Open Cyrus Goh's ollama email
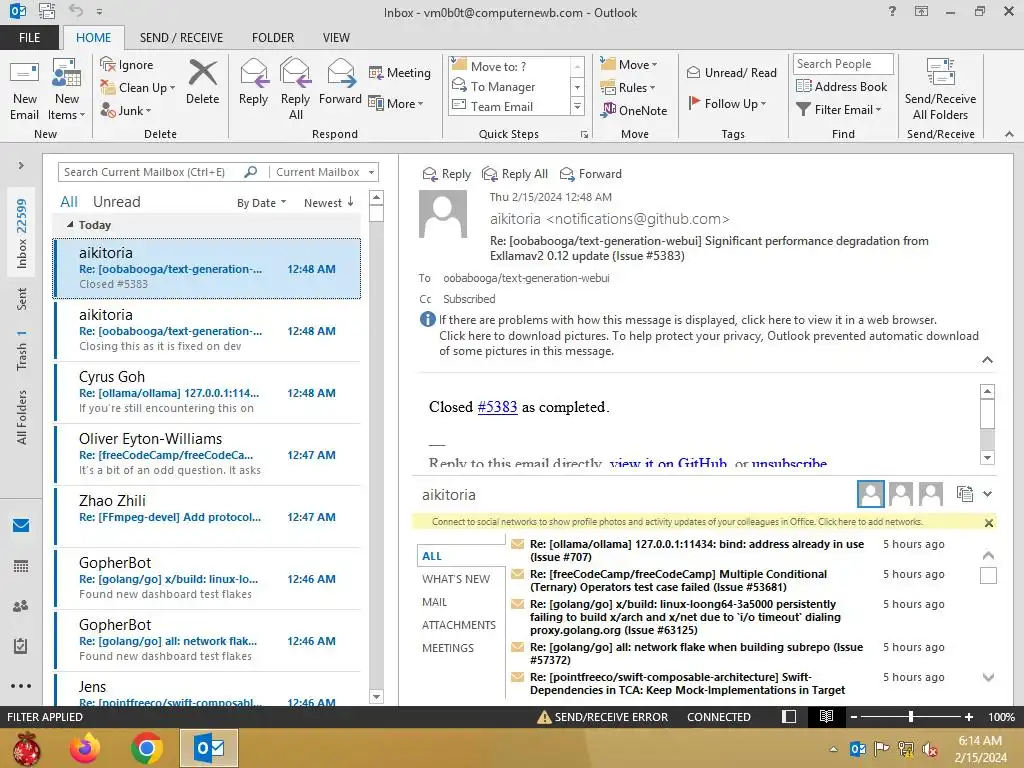The width and height of the screenshot is (1024, 768). pos(208,392)
